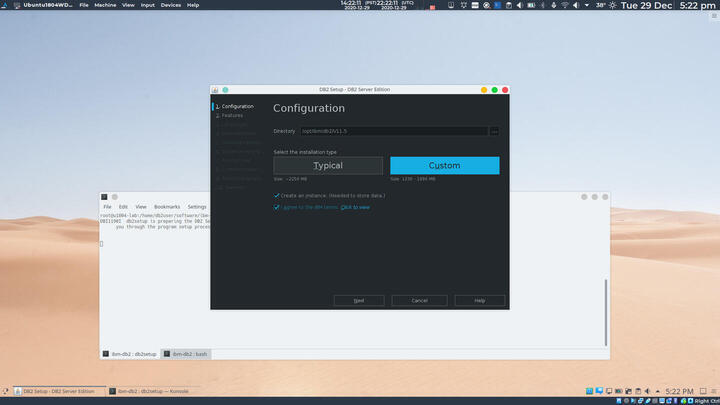Image resolution: width=720 pixels, height=405 pixels.
Task: Click the installation Directory path field
Action: click(x=394, y=131)
